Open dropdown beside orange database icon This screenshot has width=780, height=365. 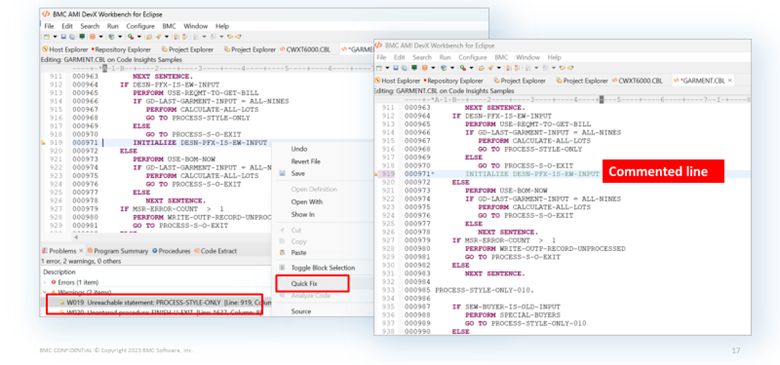101,36
